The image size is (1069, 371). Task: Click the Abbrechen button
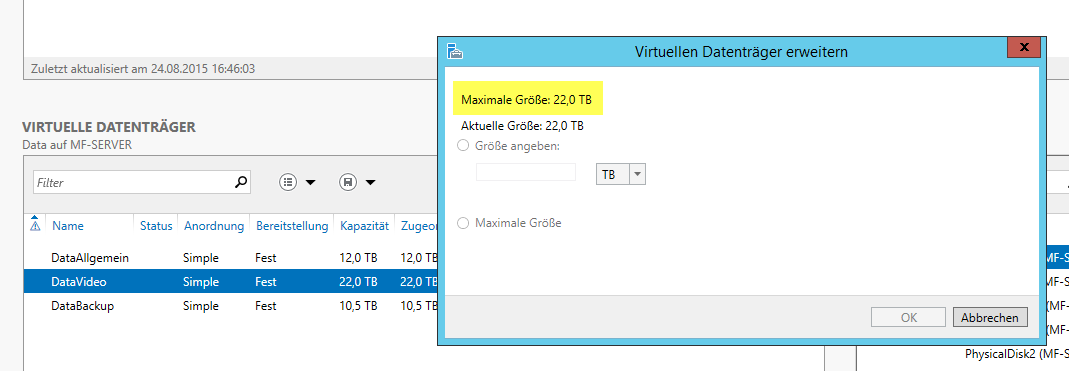pos(989,317)
